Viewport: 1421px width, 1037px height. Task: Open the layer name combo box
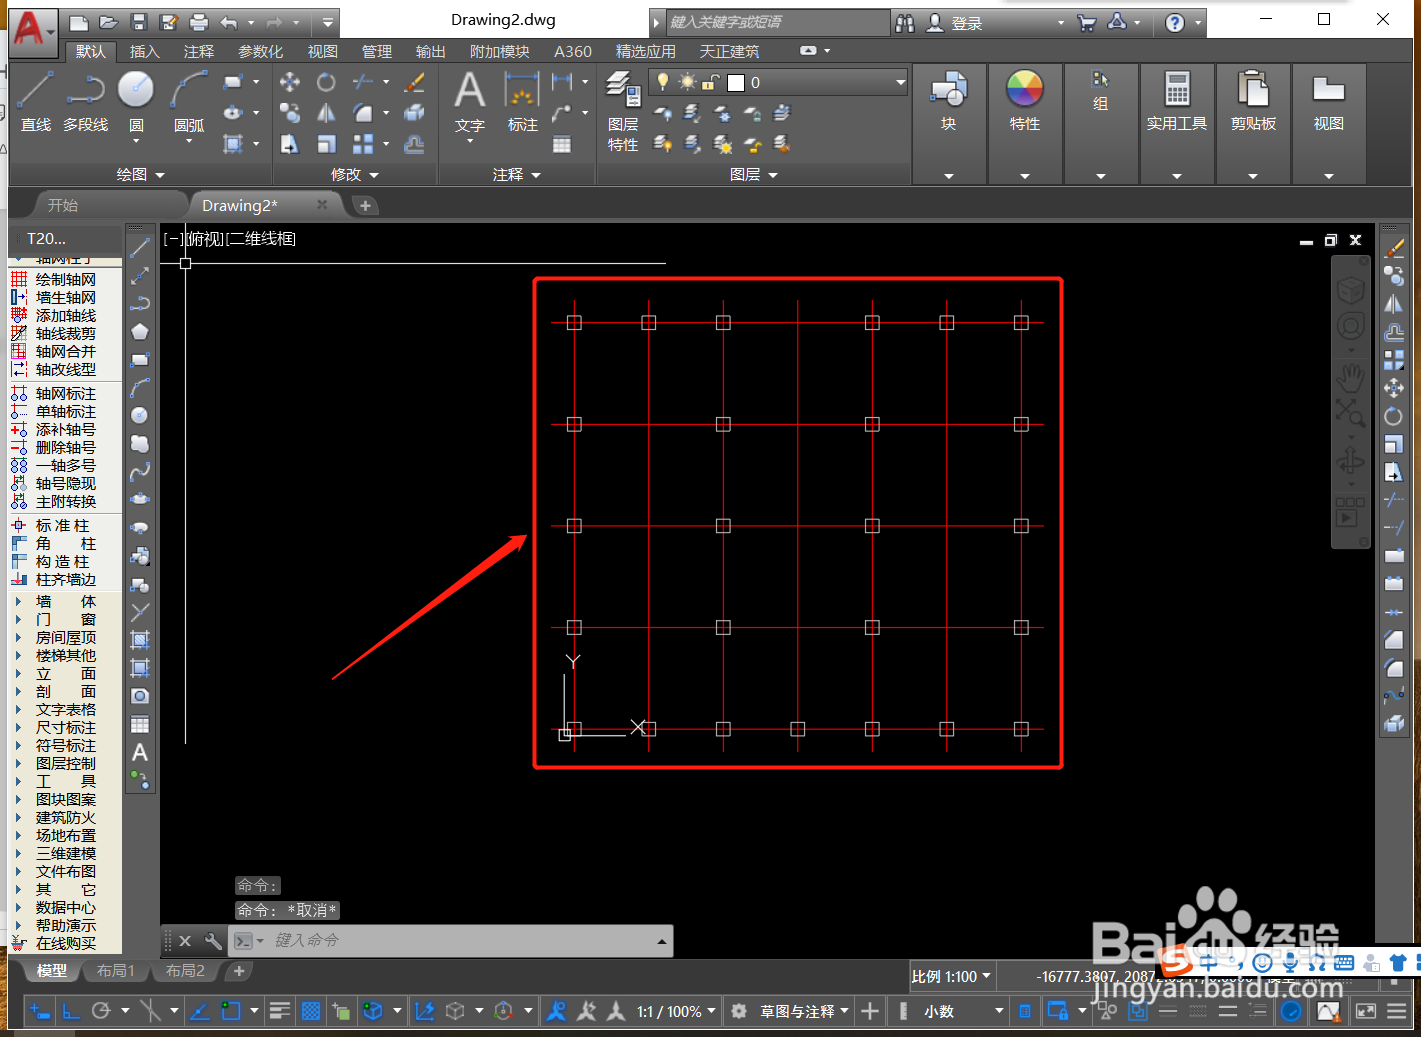pos(778,82)
